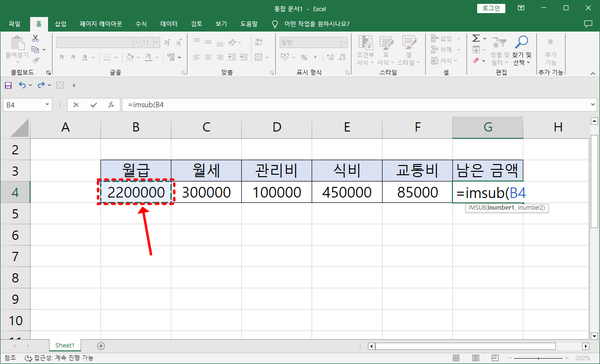
Task: Click the accessibility status (접근성: 계속 진행 가능)
Action: (x=59, y=358)
